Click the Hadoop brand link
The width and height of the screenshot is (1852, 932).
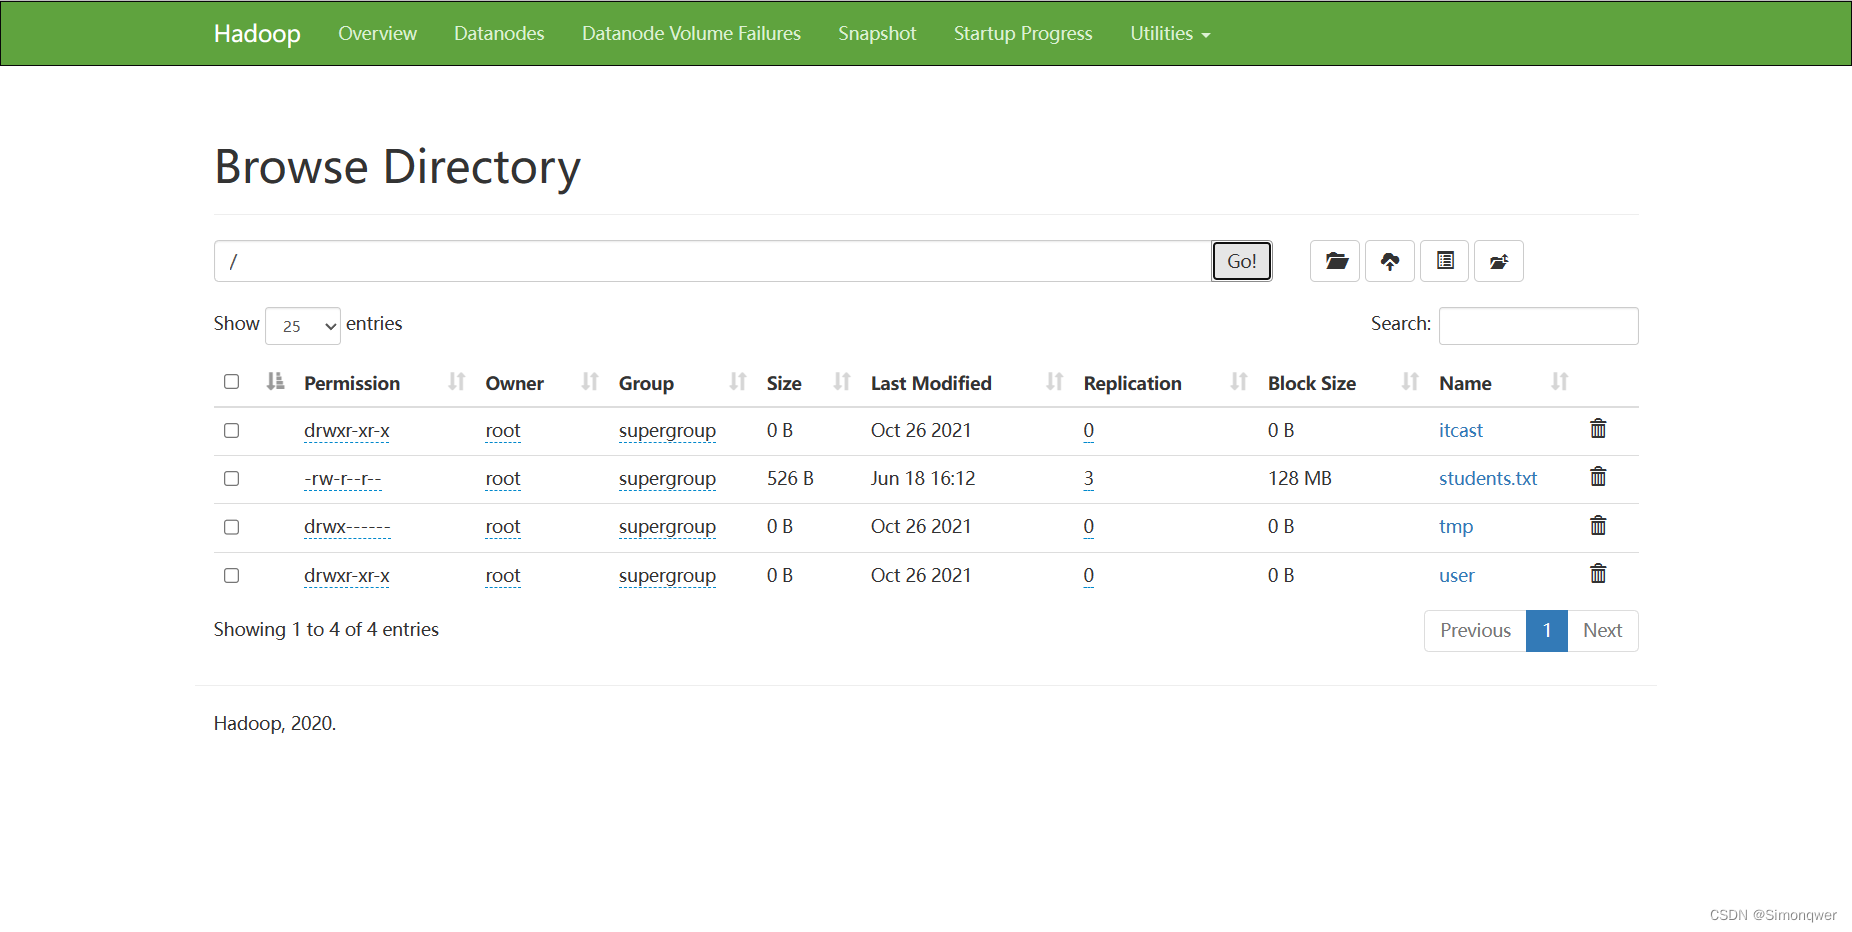pos(257,34)
